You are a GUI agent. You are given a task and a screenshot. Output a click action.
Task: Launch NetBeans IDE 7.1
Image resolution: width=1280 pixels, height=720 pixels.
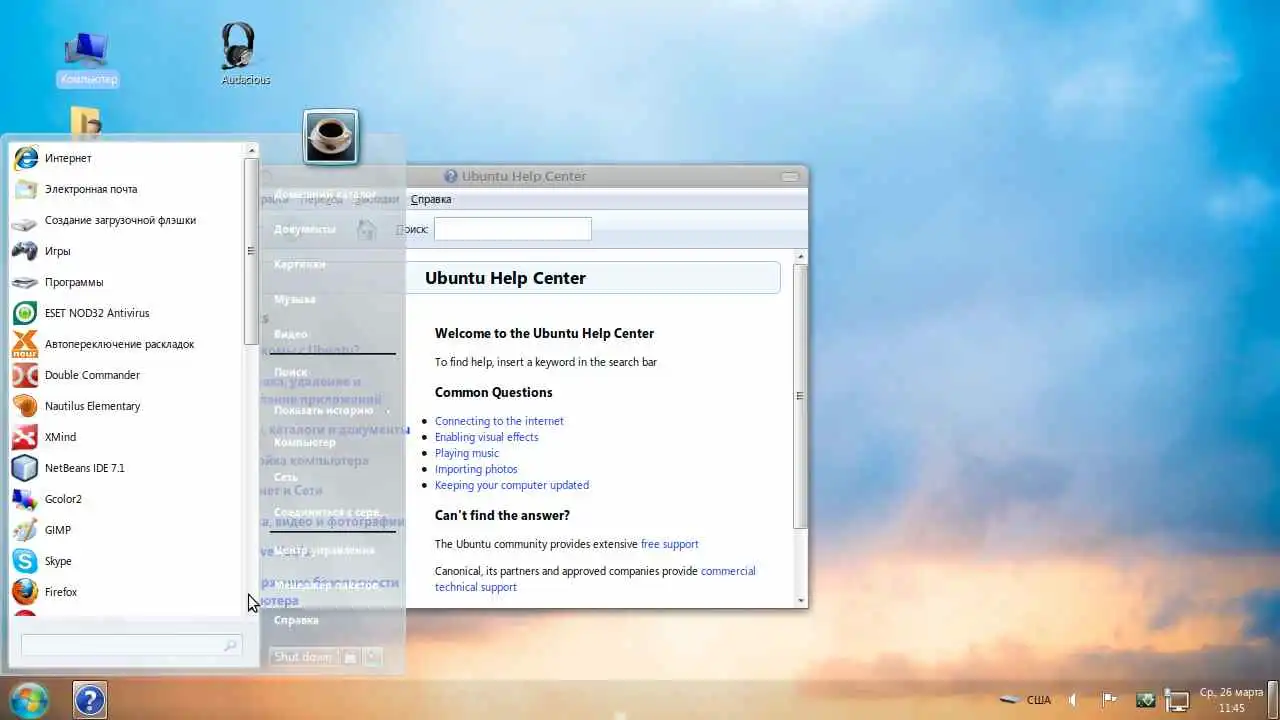[128, 468]
